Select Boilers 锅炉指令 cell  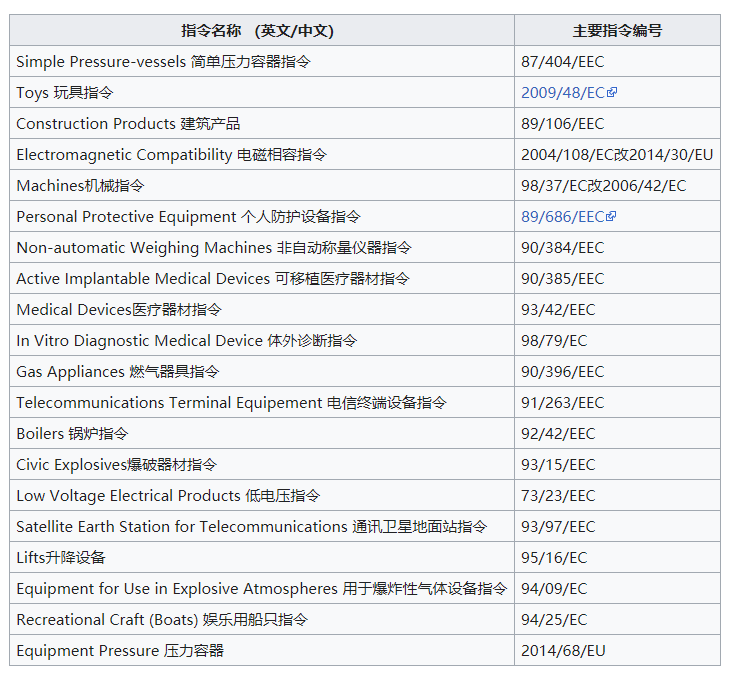click(x=262, y=433)
